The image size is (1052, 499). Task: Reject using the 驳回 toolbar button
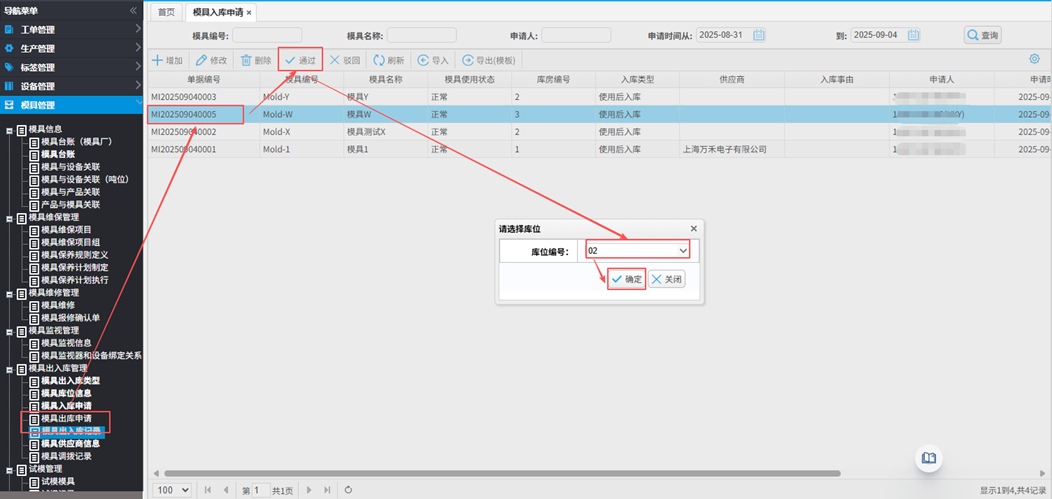pos(345,61)
